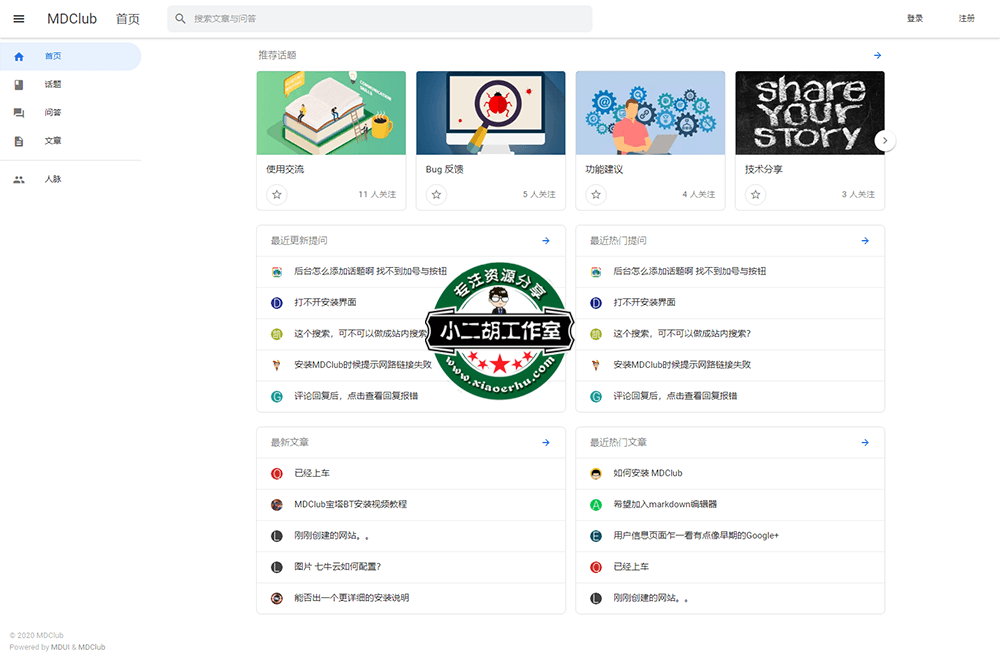
Task: Select the 问答 sidebar icon
Action: coord(18,113)
